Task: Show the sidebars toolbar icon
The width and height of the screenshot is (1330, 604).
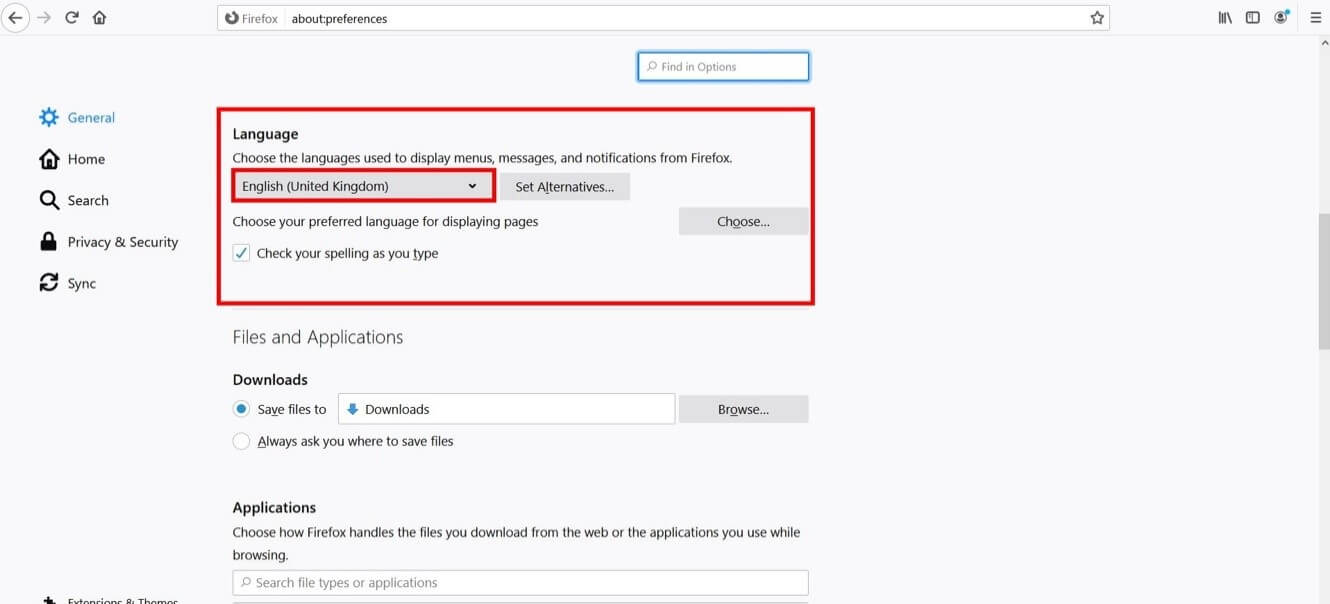Action: click(x=1253, y=18)
